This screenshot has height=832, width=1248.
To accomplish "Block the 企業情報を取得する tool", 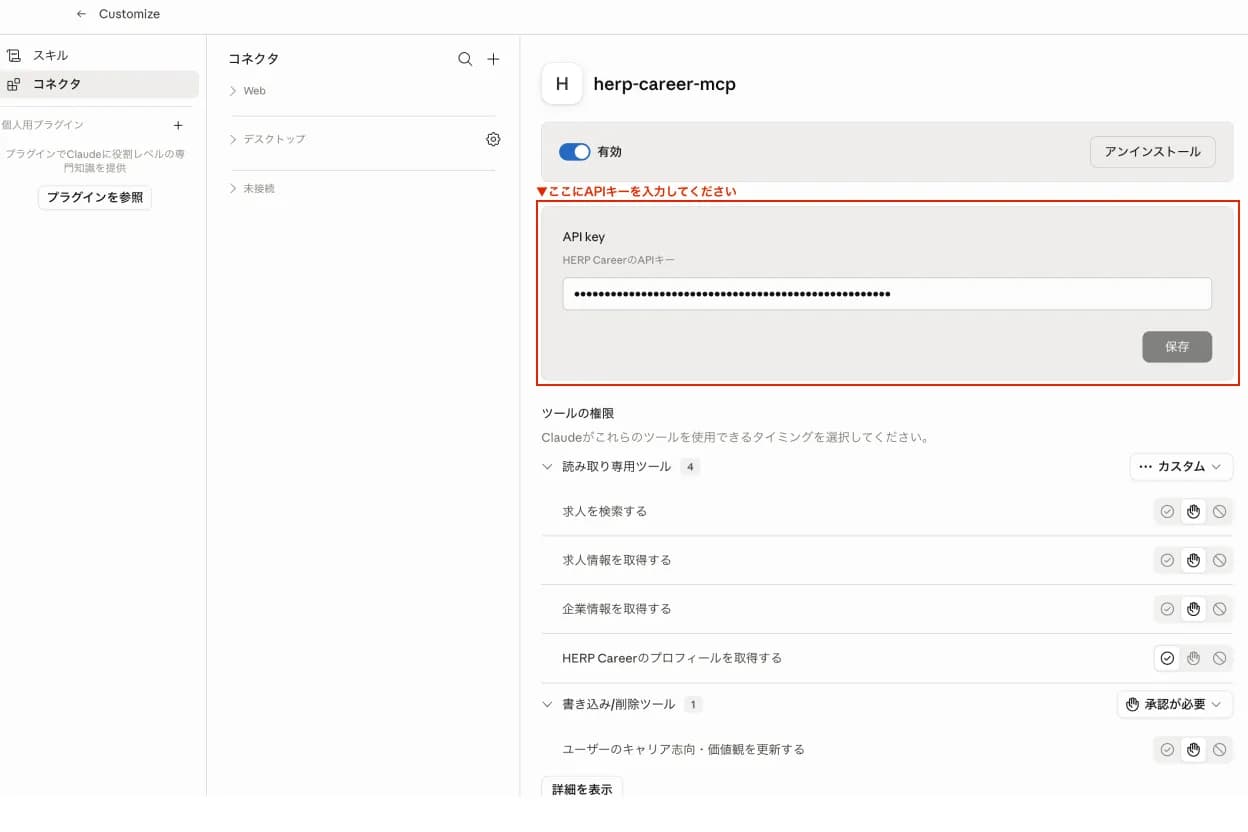I will (1219, 608).
